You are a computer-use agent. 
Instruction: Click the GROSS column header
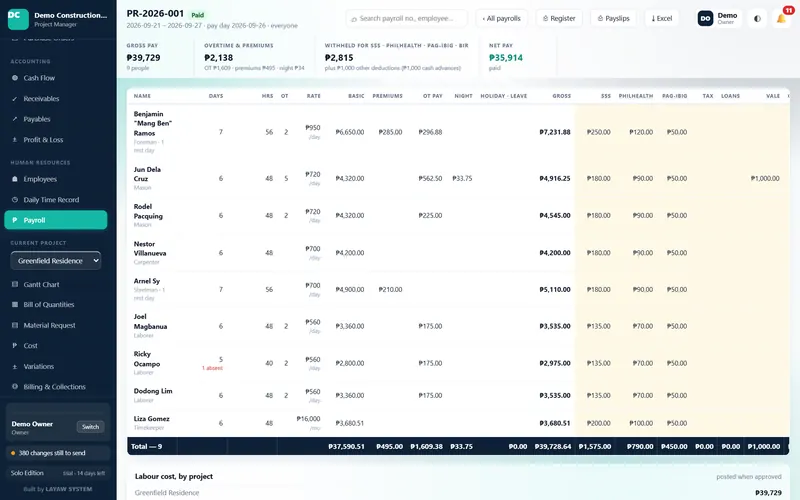point(561,96)
